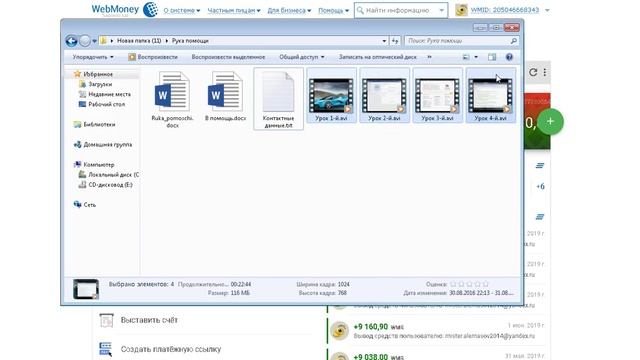
Task: Click 'Воспроизвести выделенное' toolbar button
Action: [x=228, y=57]
